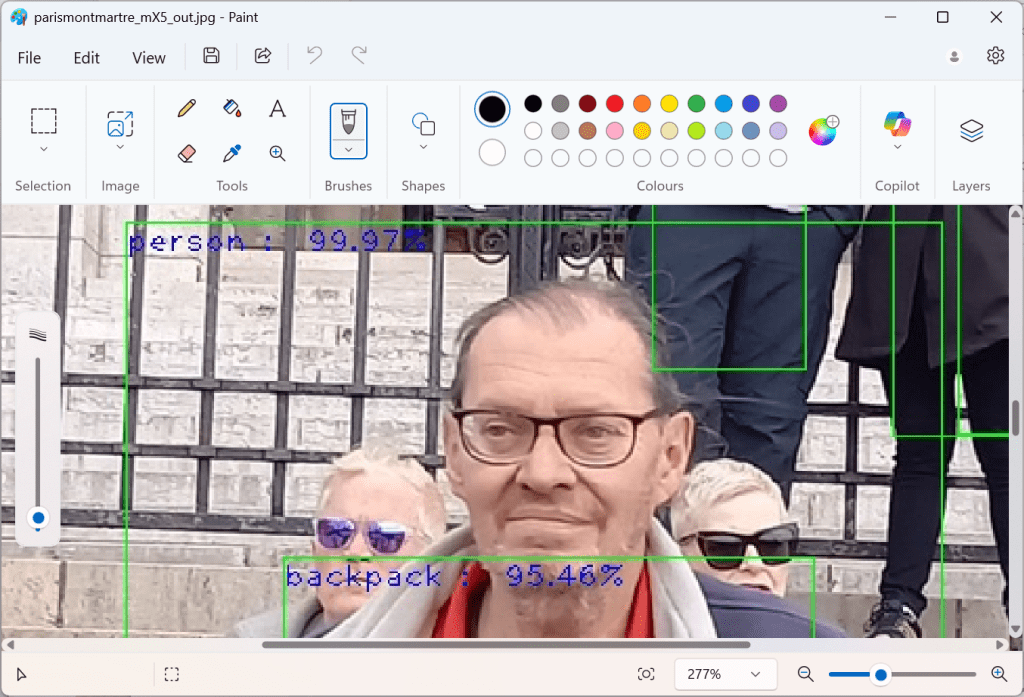Image resolution: width=1024 pixels, height=697 pixels.
Task: Pick the red colour swatch
Action: (615, 103)
